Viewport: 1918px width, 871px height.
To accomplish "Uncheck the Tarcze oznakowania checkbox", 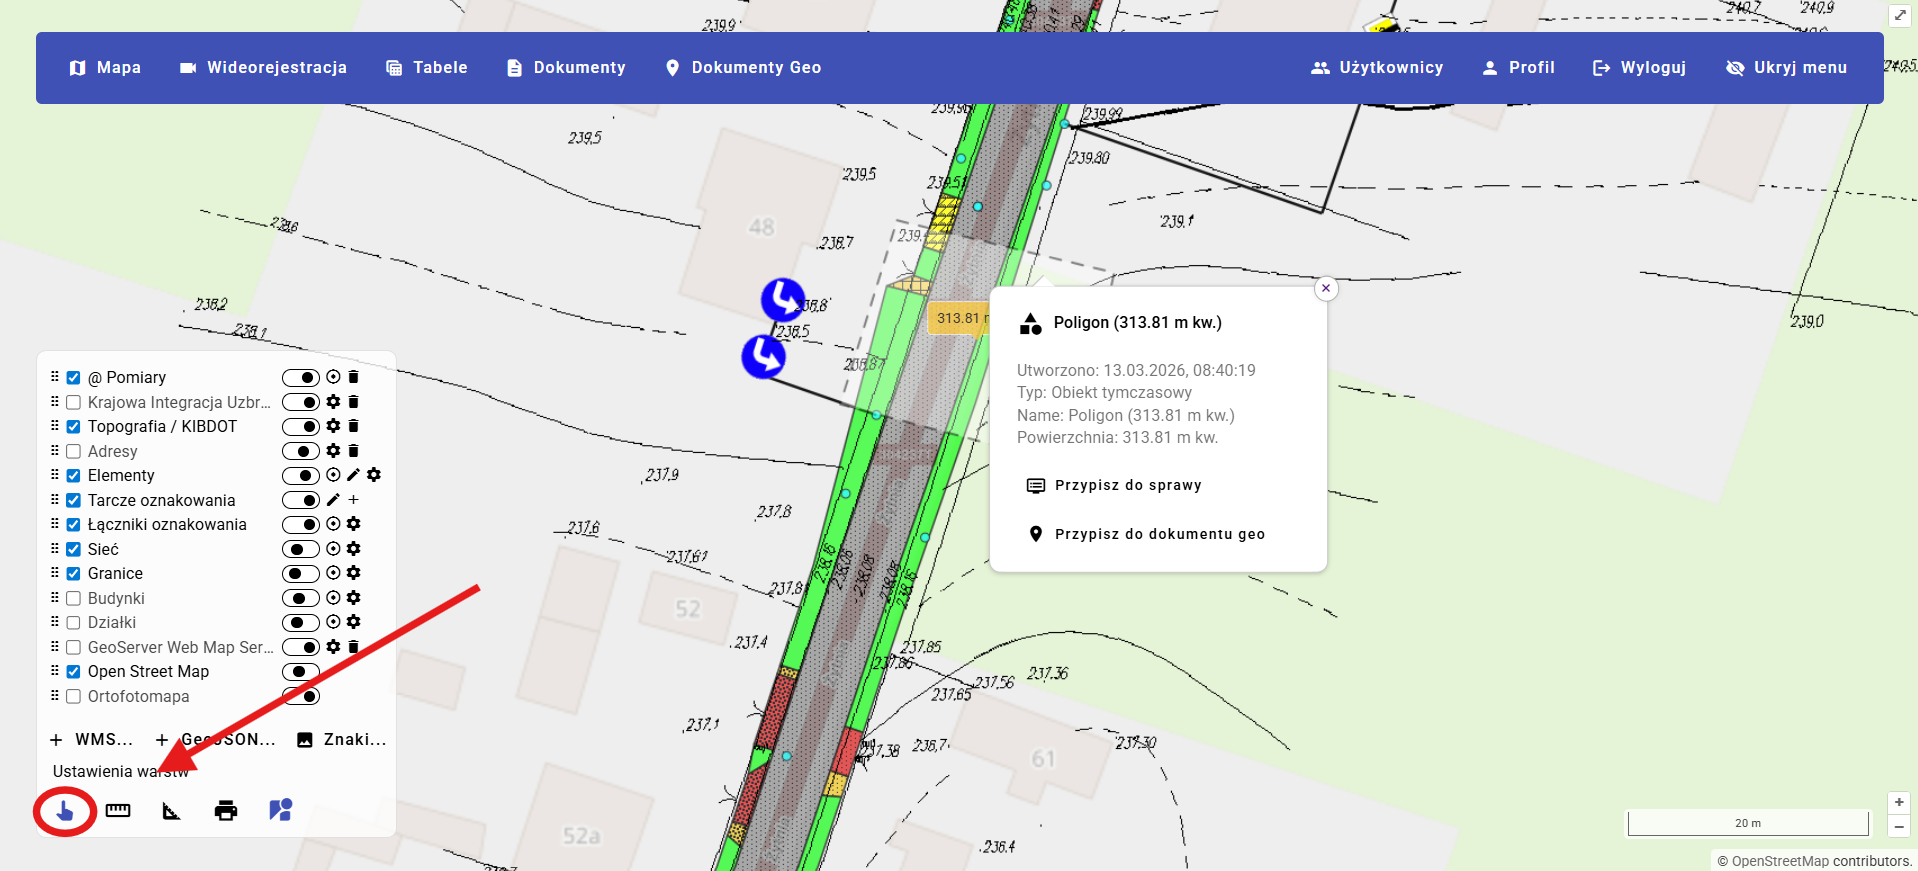I will pyautogui.click(x=73, y=500).
